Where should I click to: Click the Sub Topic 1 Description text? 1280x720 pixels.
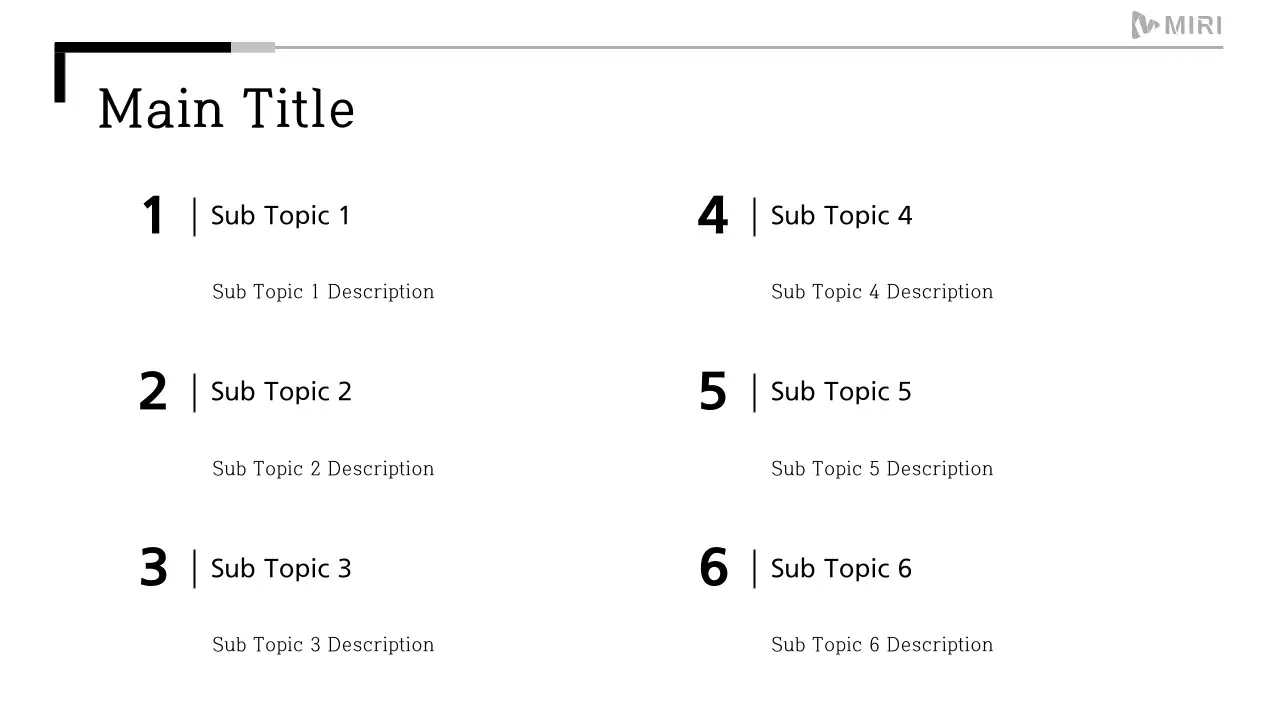point(323,292)
